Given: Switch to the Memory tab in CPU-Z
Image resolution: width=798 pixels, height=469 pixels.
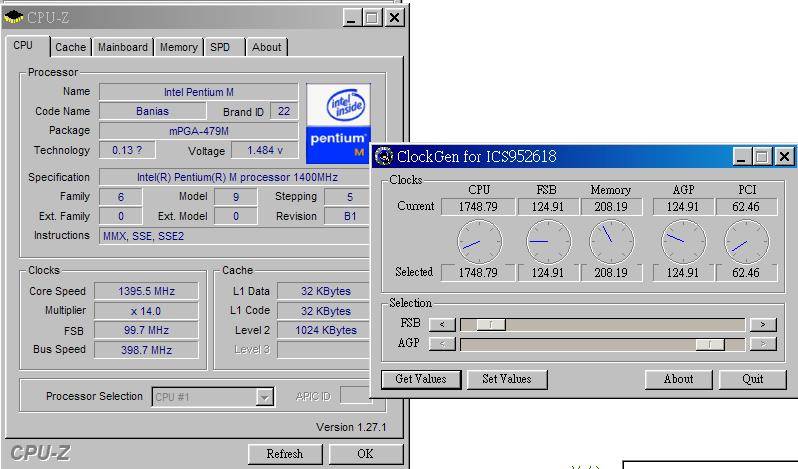Looking at the screenshot, I should 179,47.
